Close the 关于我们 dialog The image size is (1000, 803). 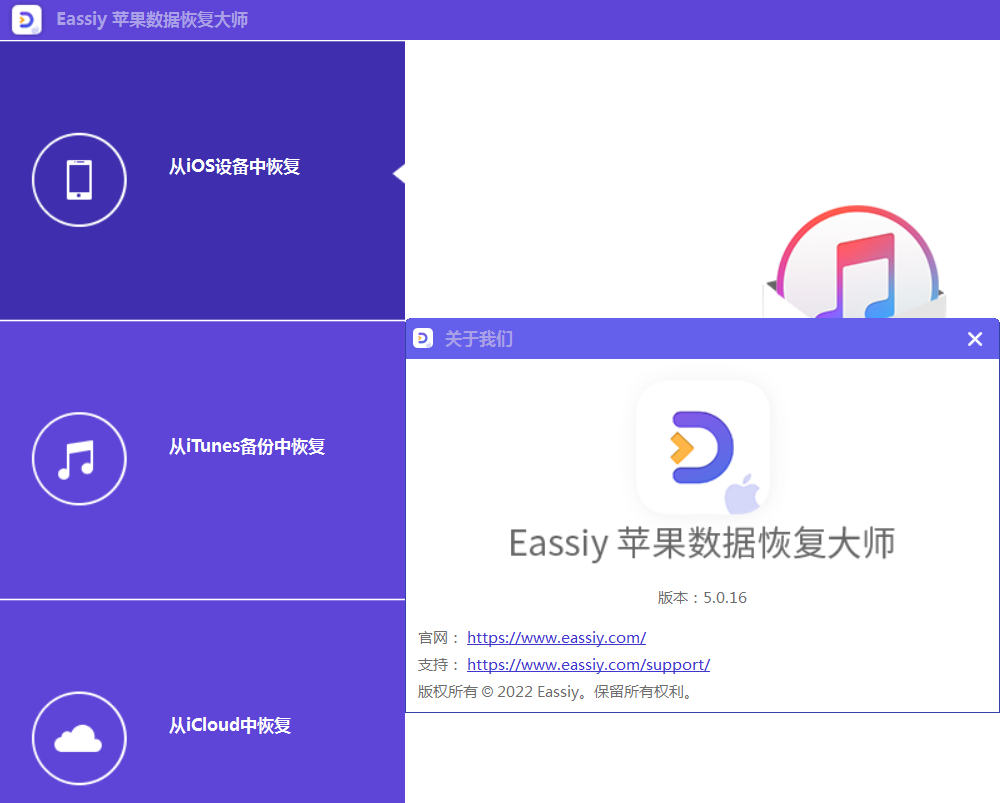click(974, 339)
